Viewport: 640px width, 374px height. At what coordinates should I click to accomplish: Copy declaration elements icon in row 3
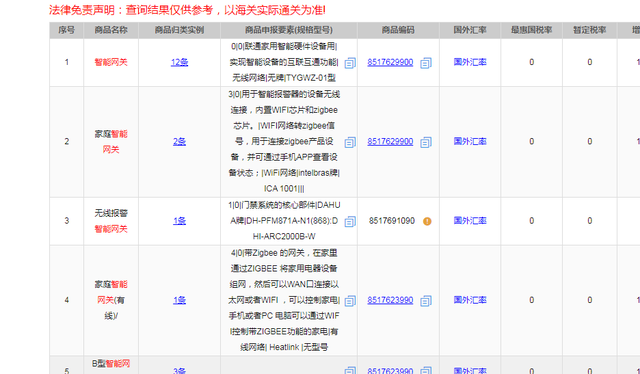pyautogui.click(x=350, y=221)
